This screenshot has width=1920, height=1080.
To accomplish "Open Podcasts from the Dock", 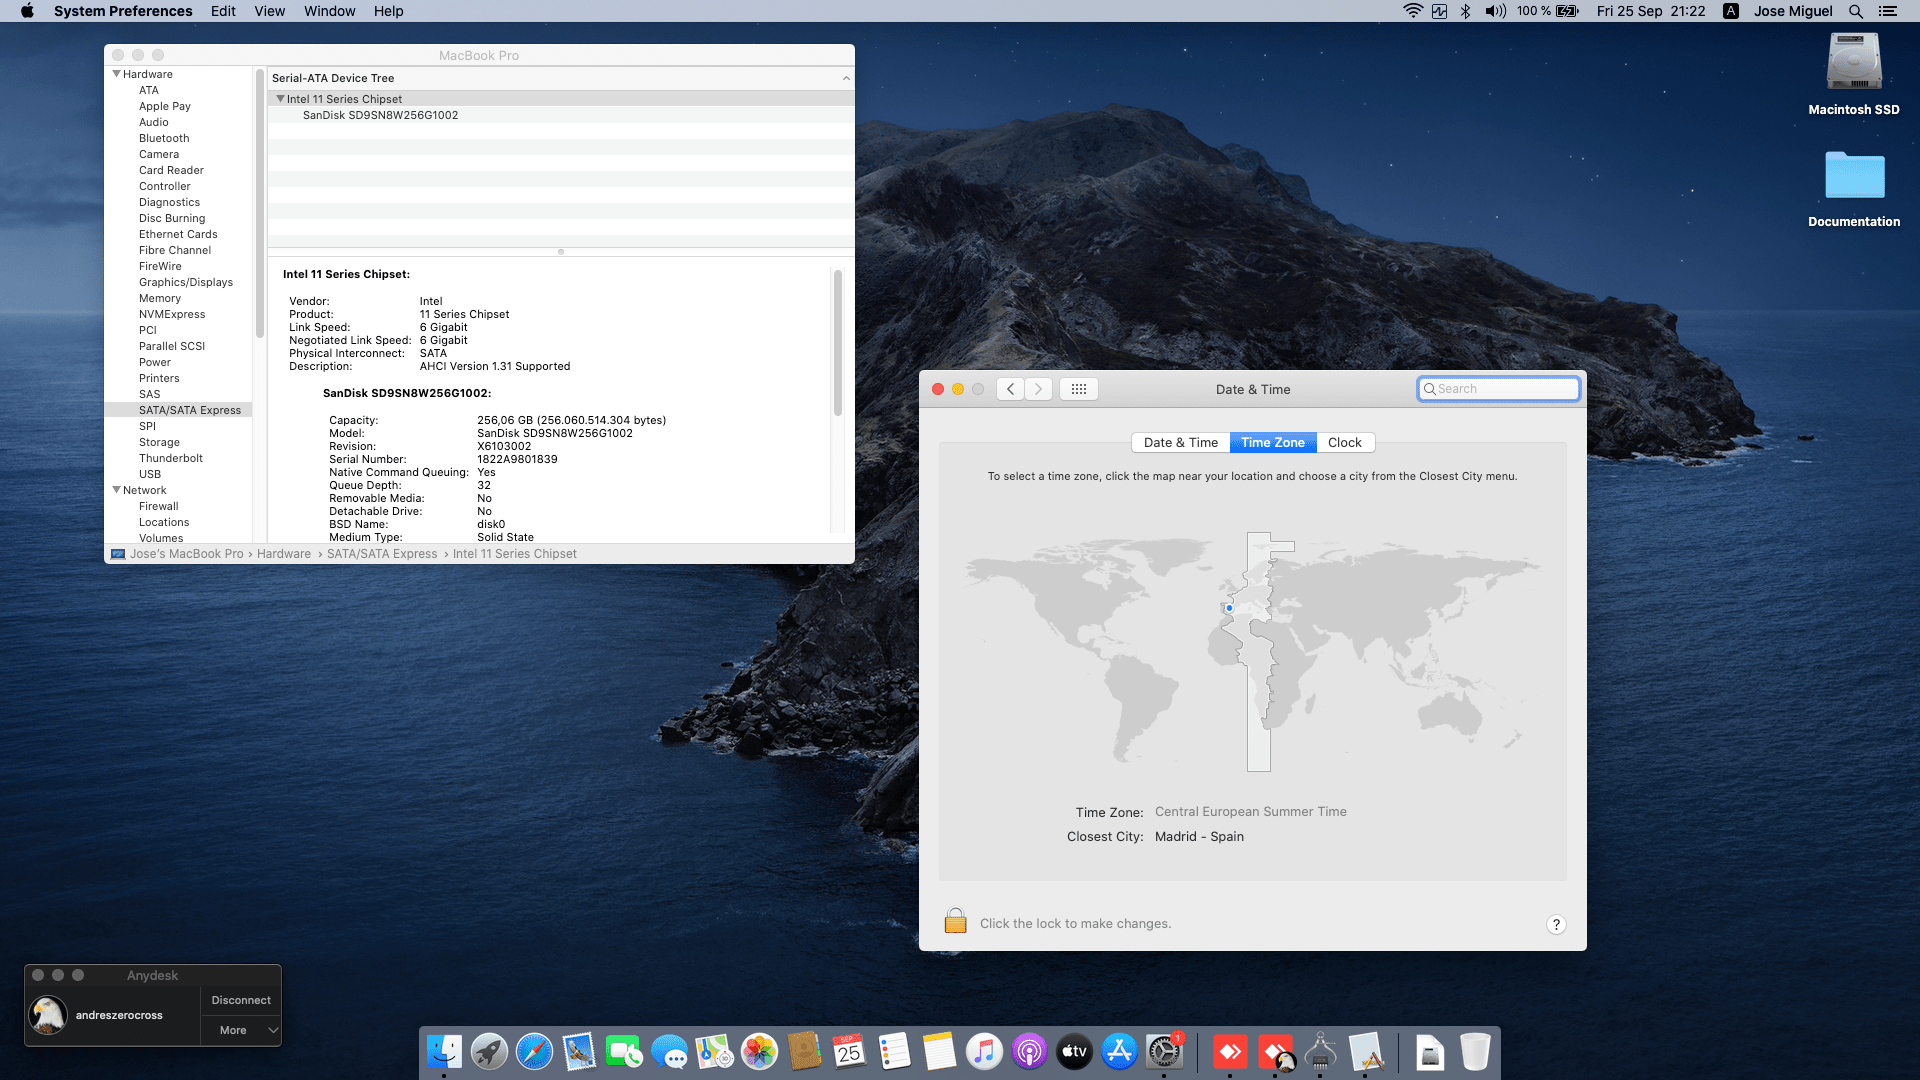I will pyautogui.click(x=1029, y=1052).
